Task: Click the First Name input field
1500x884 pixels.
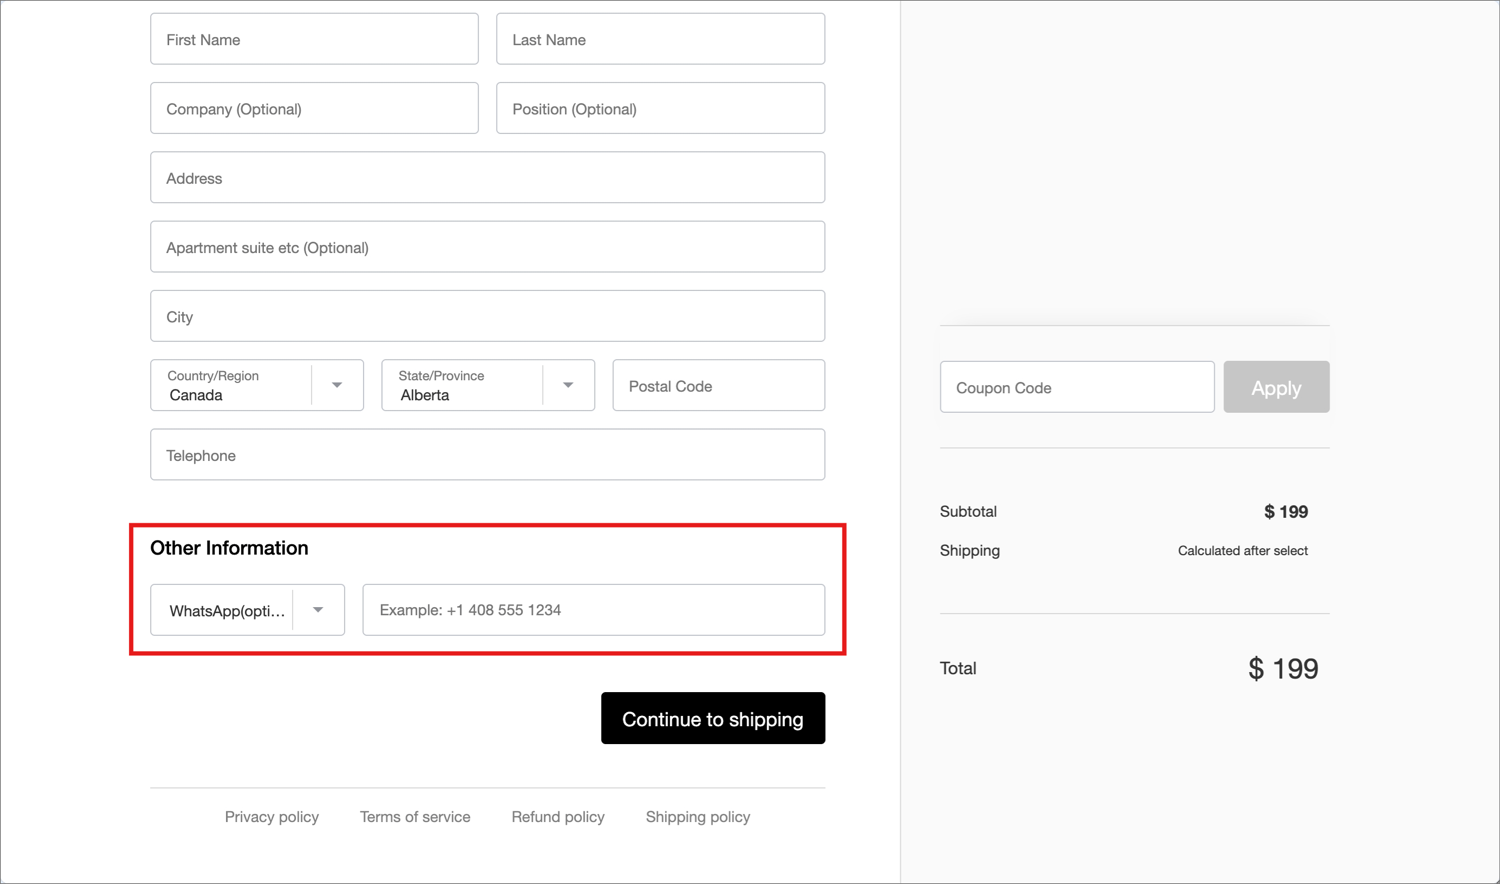Action: coord(314,40)
